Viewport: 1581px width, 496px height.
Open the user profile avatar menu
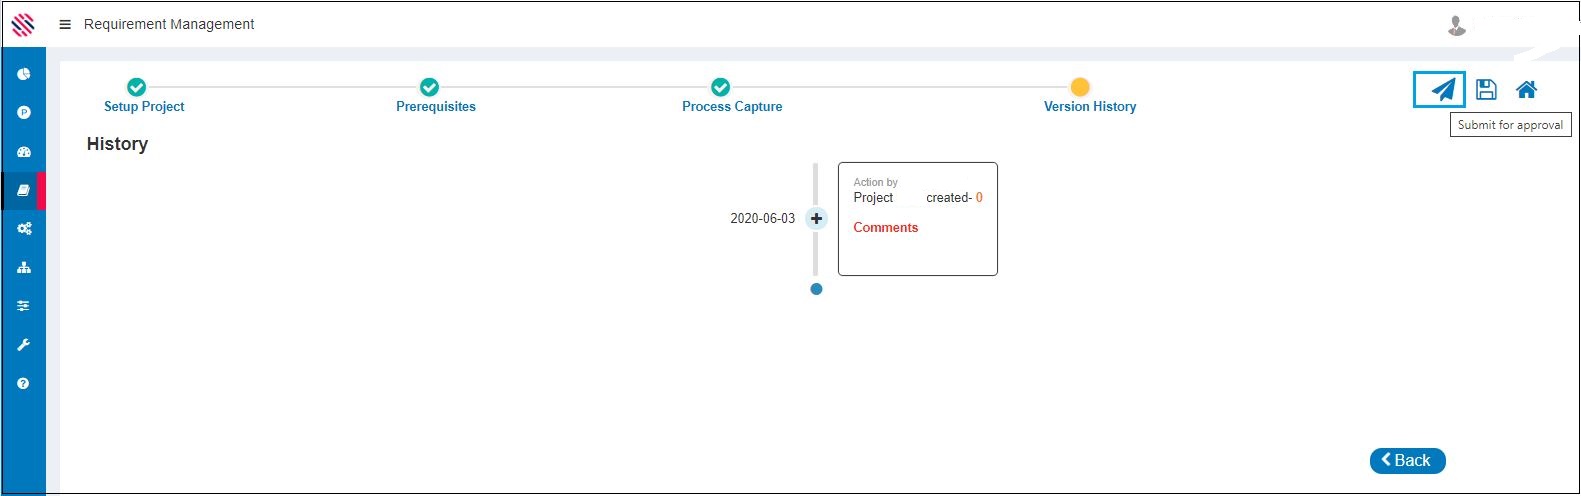click(1457, 25)
